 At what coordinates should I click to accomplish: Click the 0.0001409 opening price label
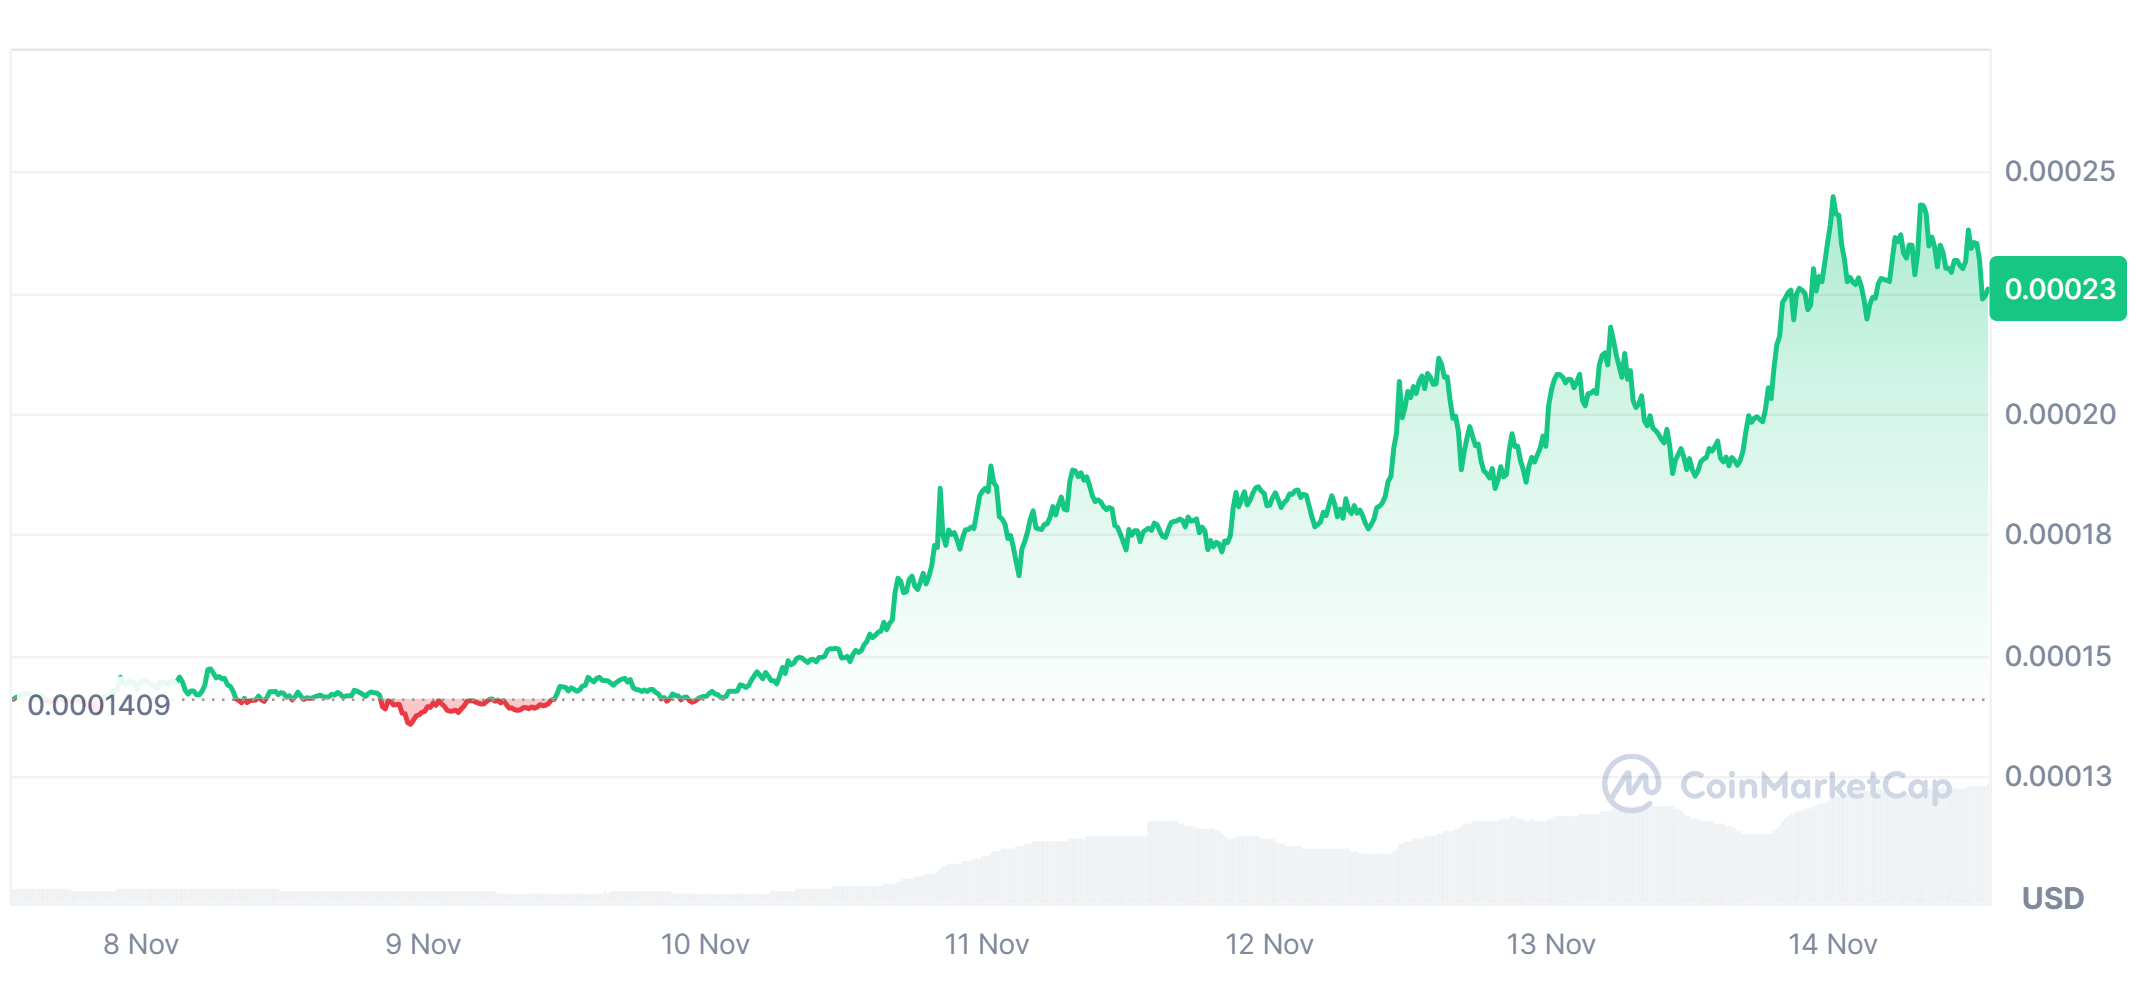[99, 706]
